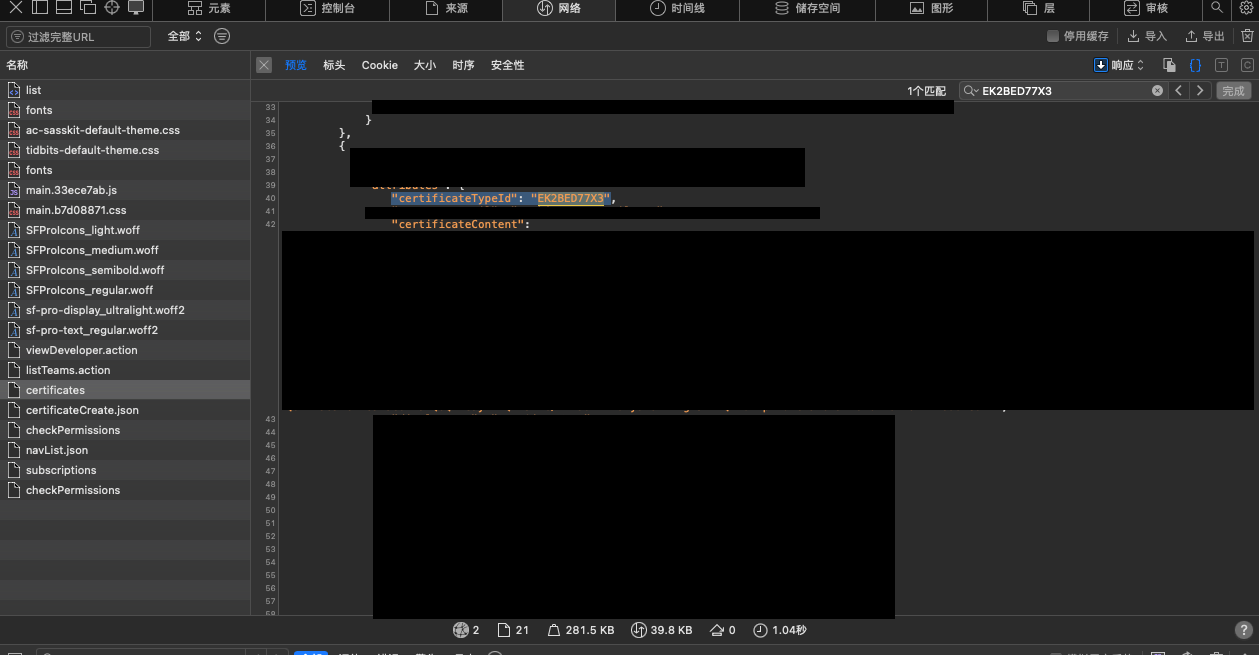This screenshot has height=655, width=1259.
Task: Switch to the 来源 tab
Action: click(446, 8)
